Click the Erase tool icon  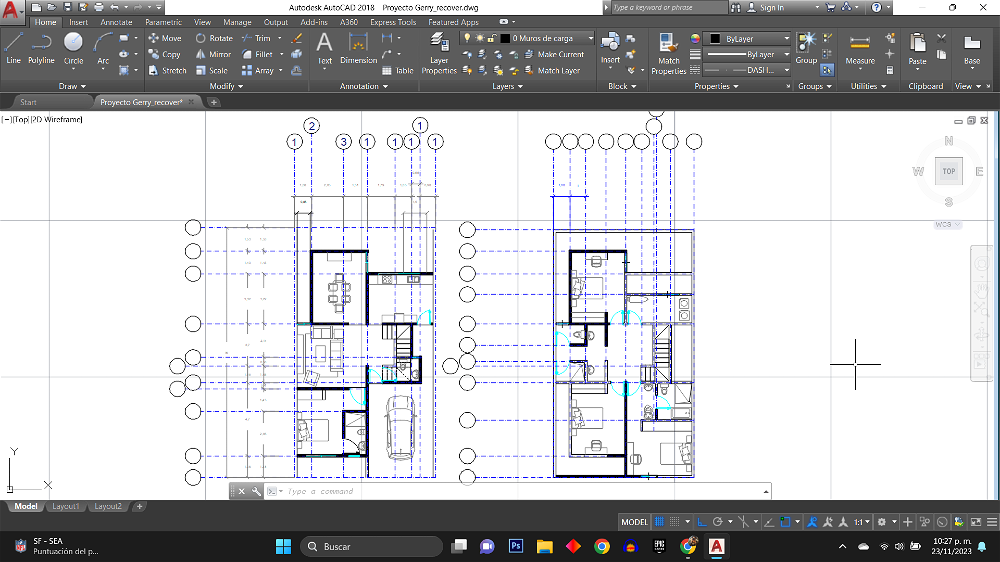point(297,38)
